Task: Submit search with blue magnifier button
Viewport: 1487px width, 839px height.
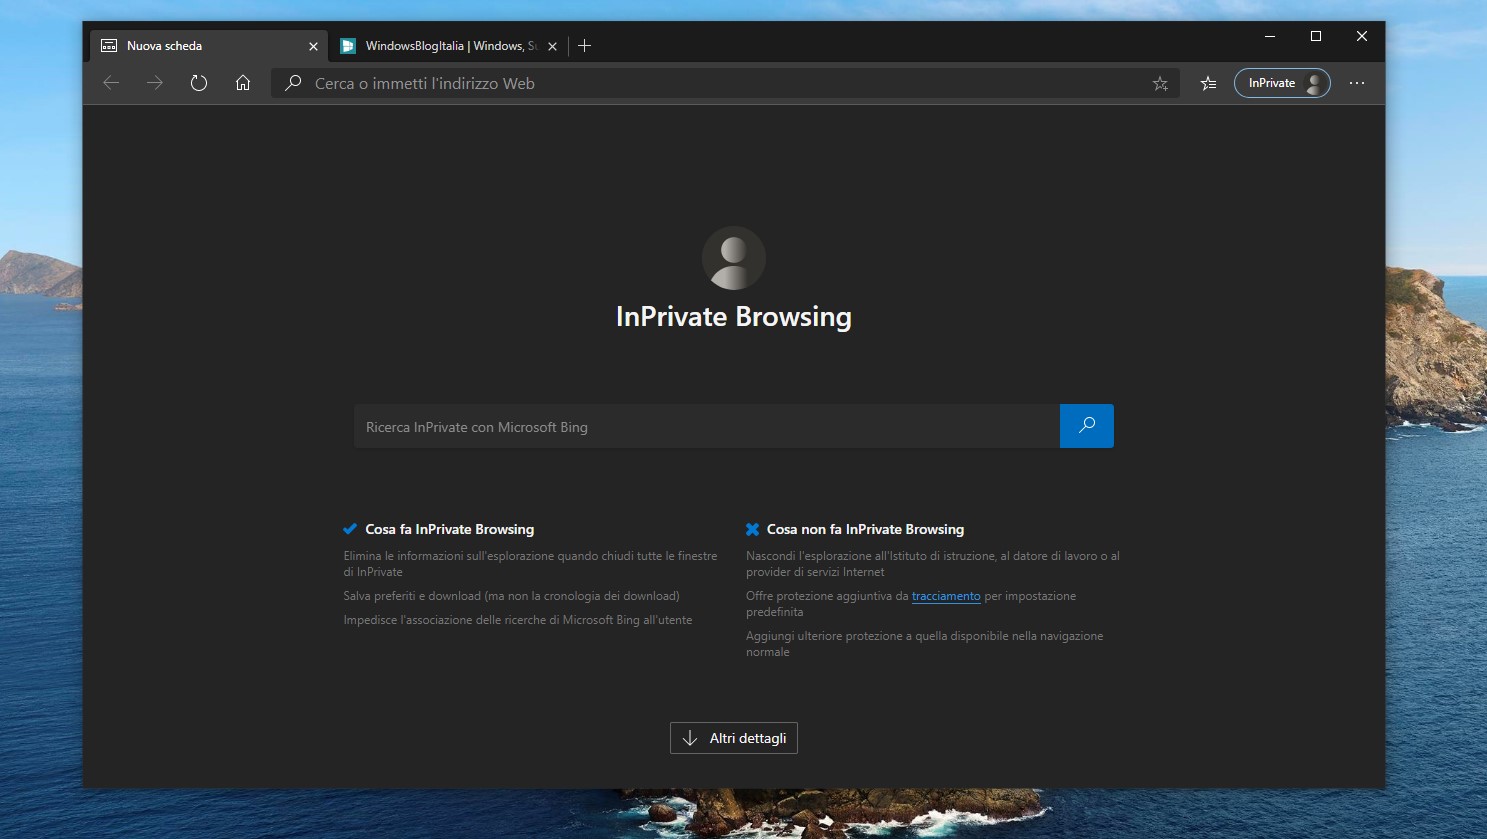Action: [x=1087, y=426]
